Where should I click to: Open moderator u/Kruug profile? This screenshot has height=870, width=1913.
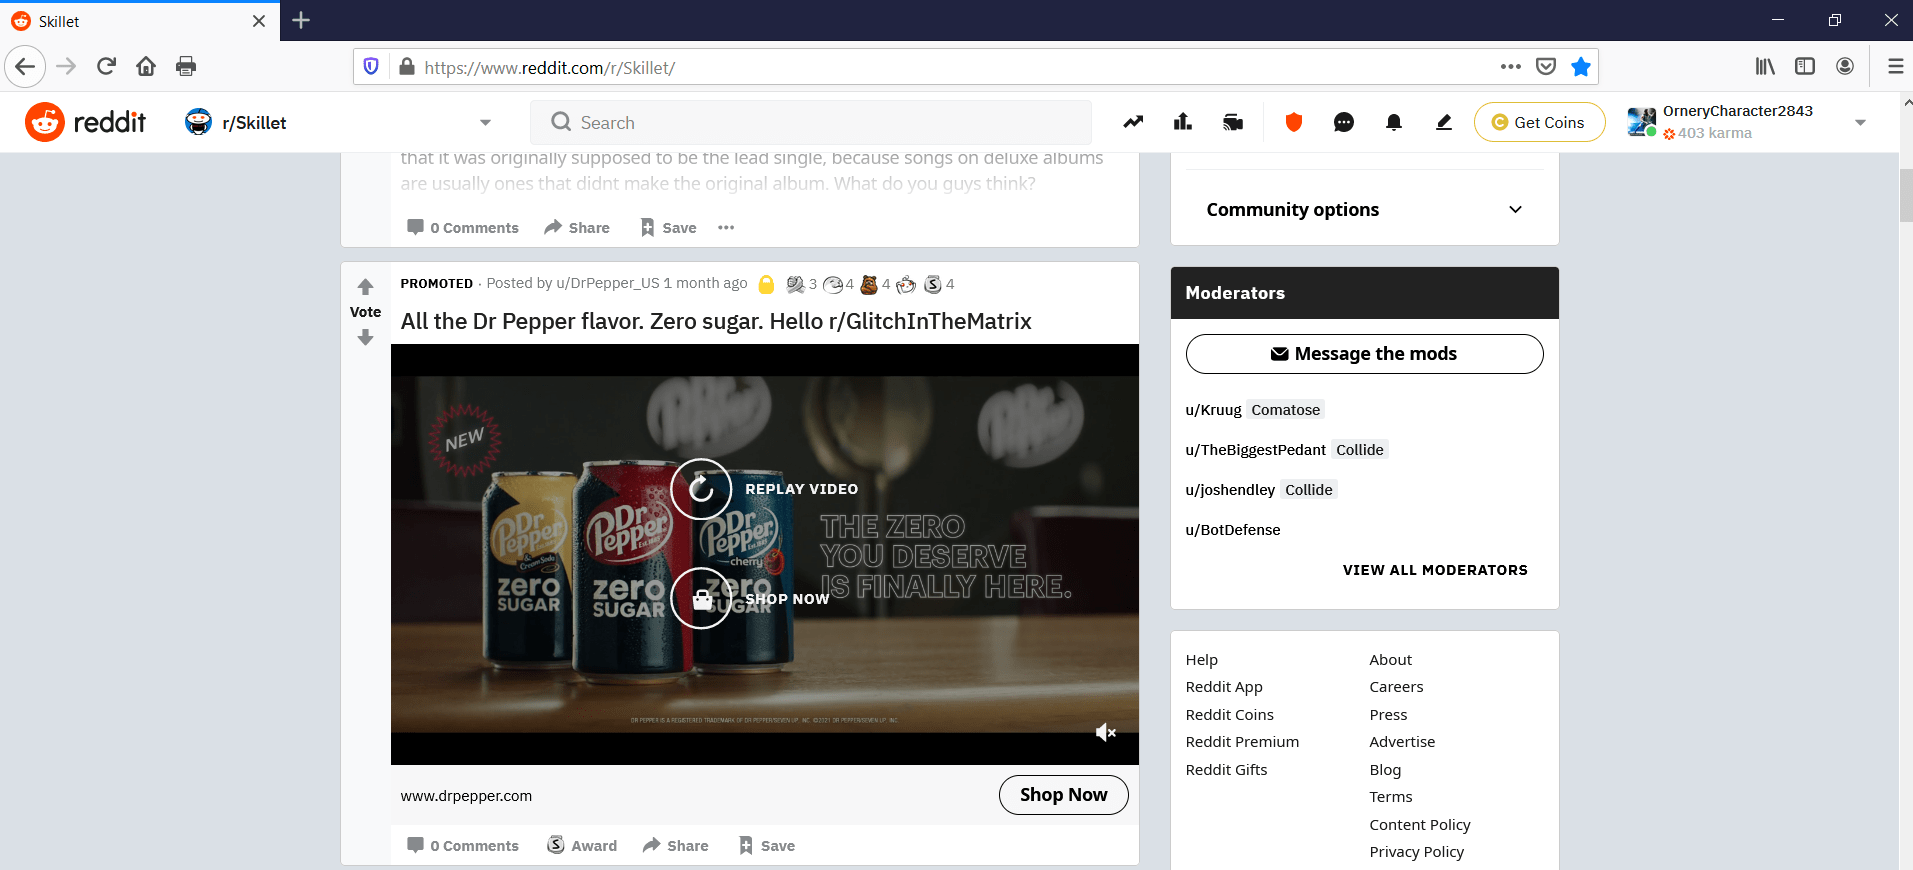pos(1213,410)
